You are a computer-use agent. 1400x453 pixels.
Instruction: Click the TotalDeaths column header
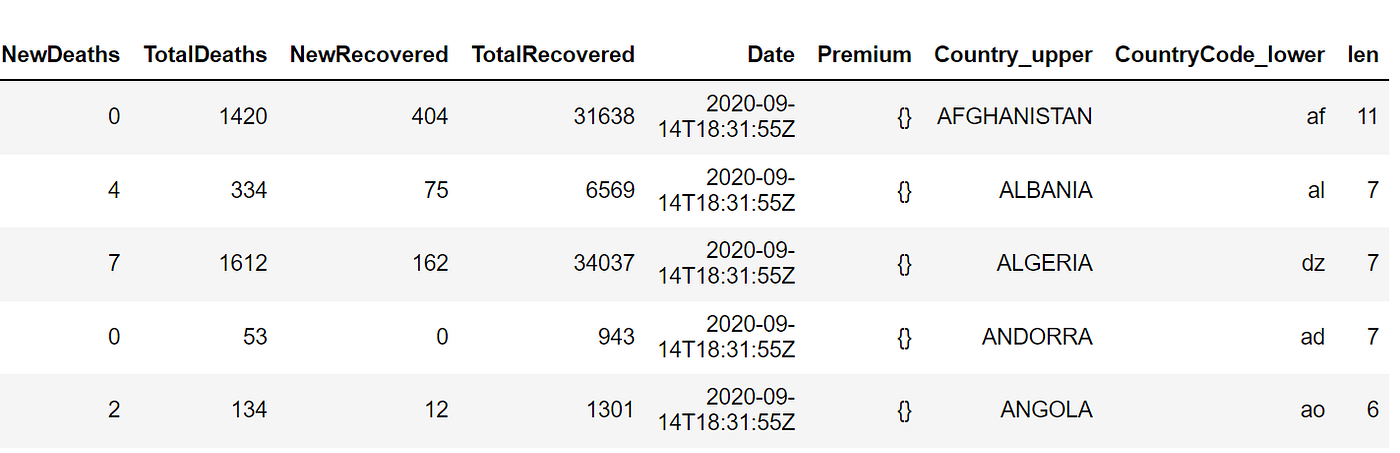pyautogui.click(x=205, y=55)
